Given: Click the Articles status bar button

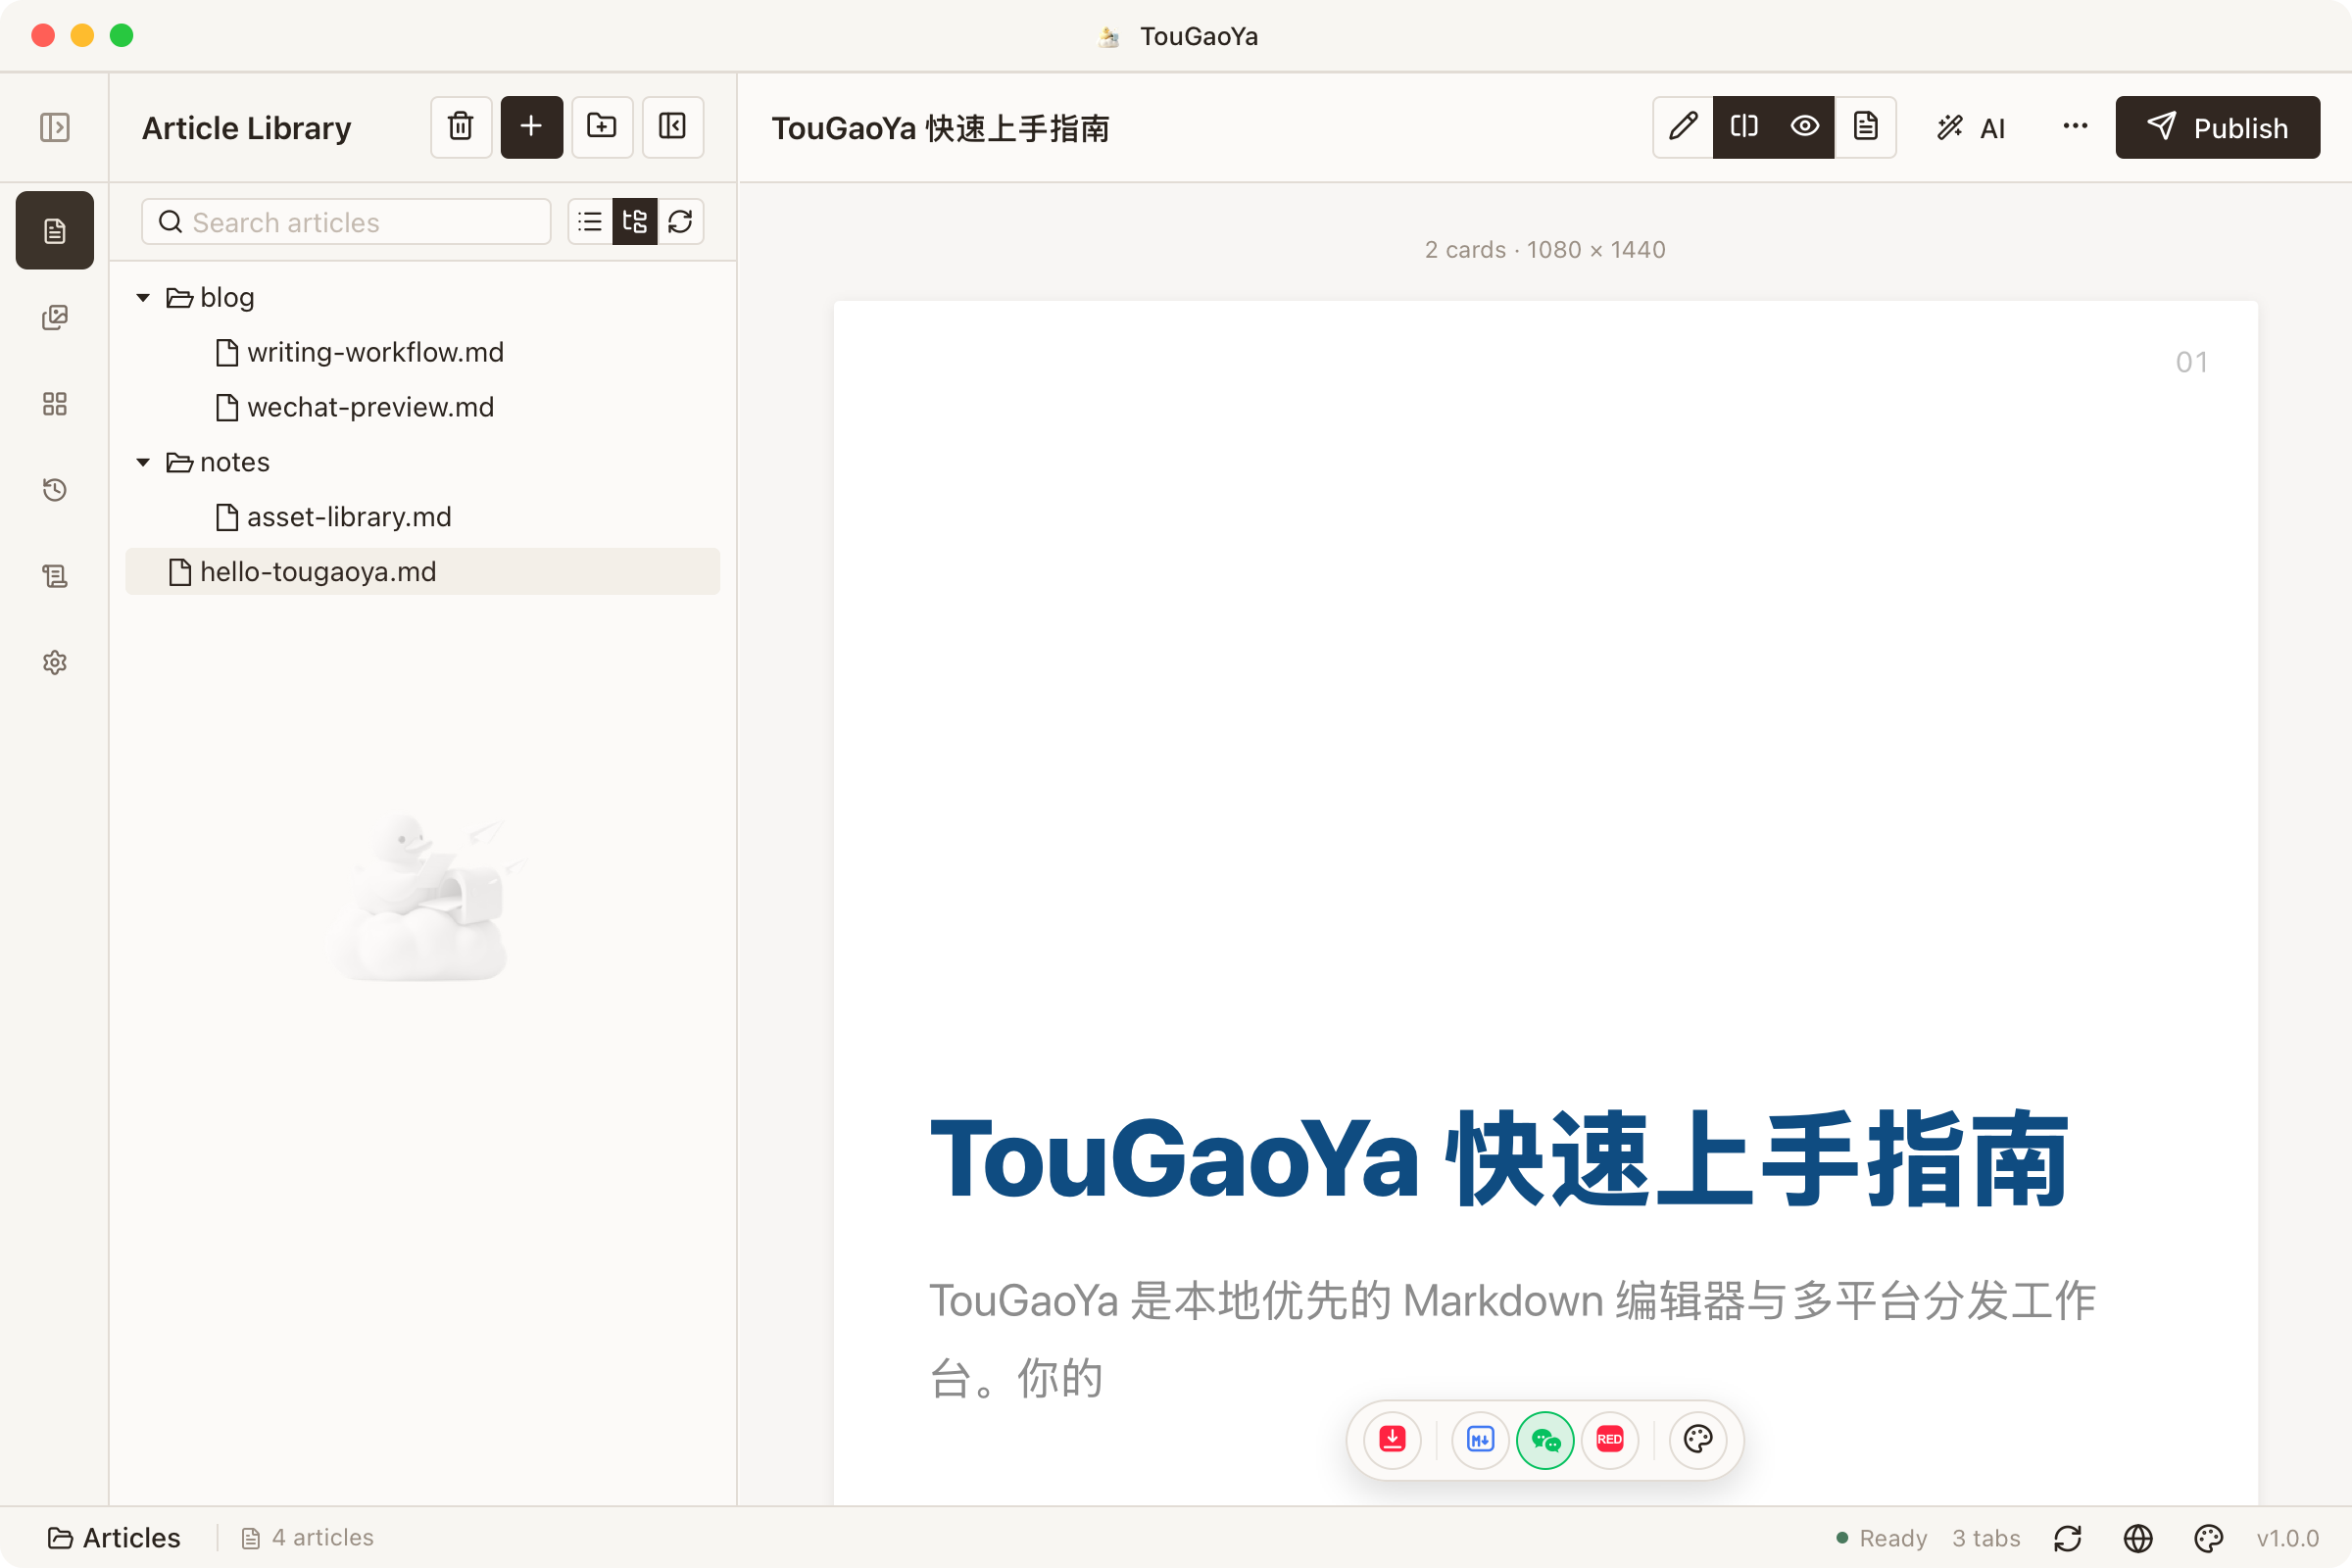Looking at the screenshot, I should pos(114,1537).
